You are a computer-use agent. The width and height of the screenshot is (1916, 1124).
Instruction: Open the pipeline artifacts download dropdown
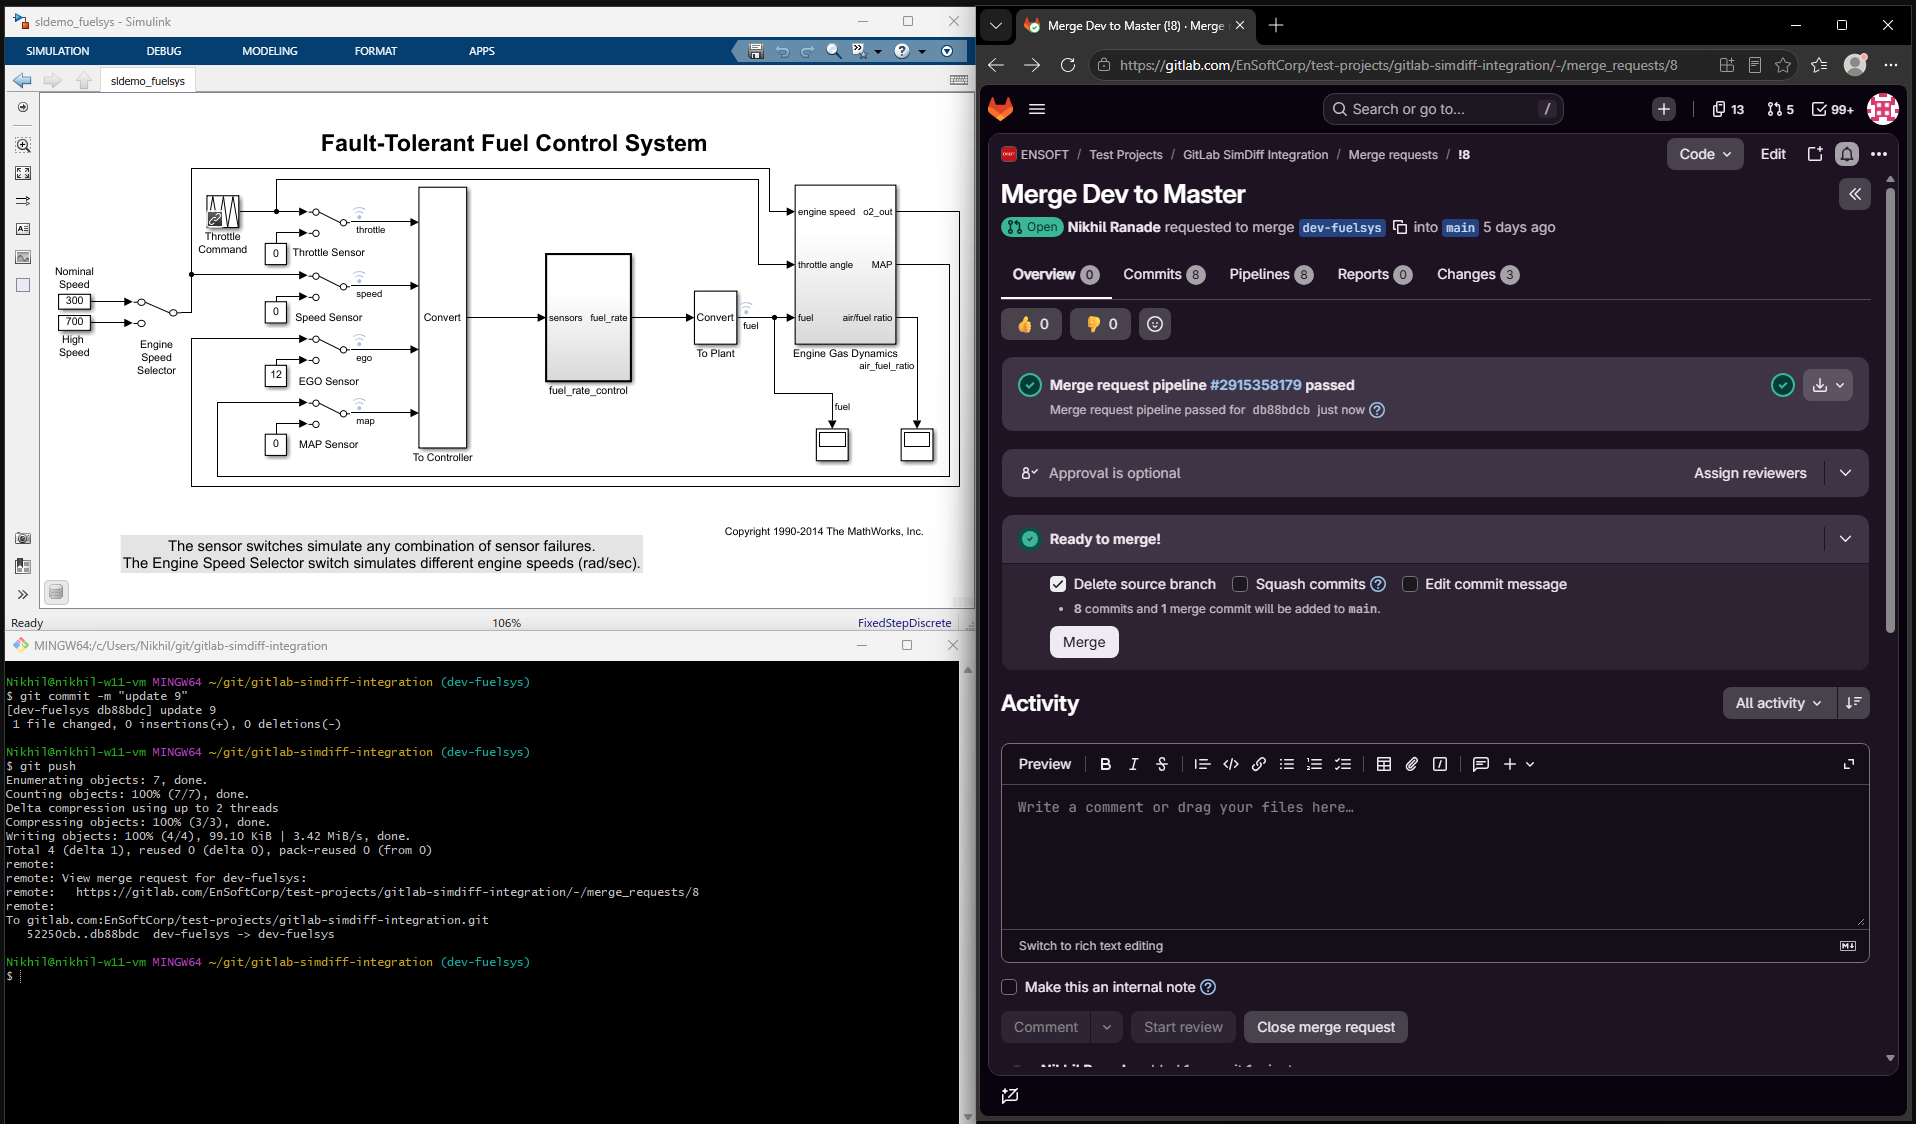point(1828,385)
